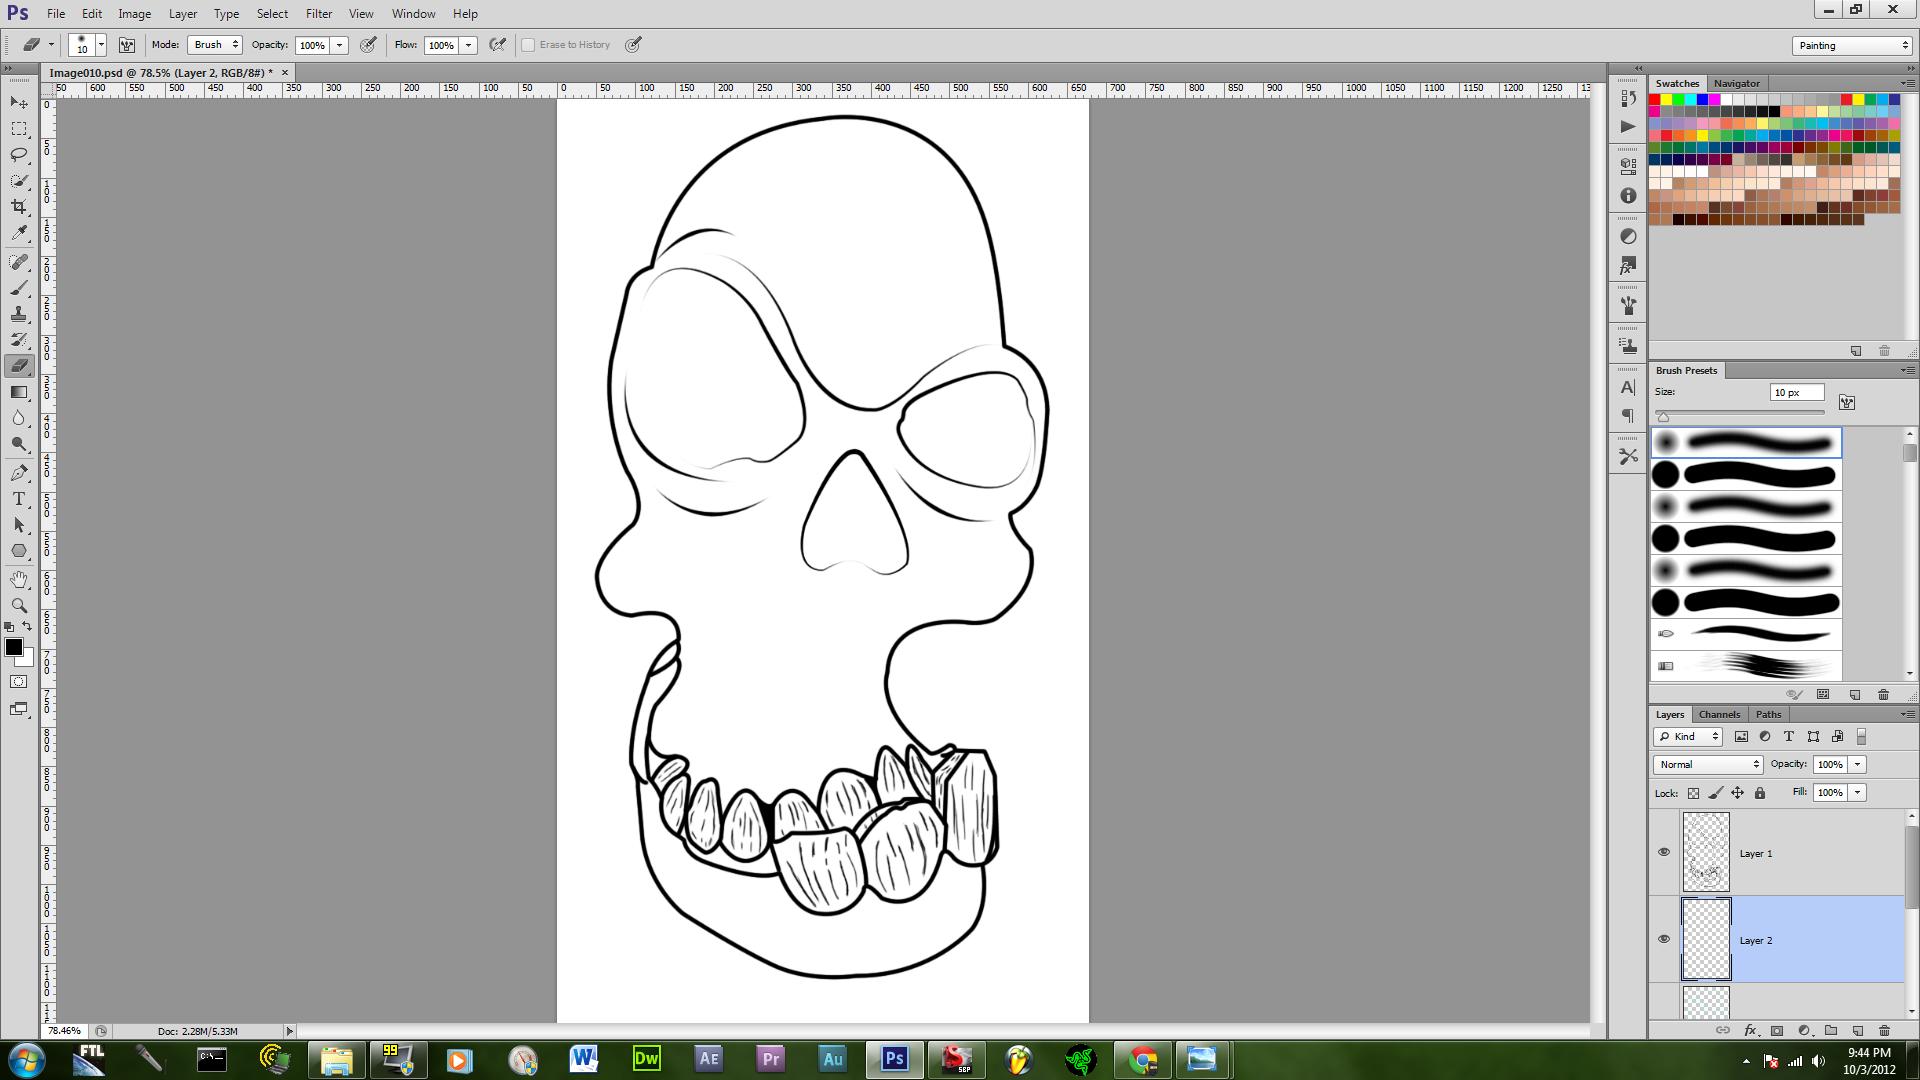Click the delete layer trash icon

1884,1030
